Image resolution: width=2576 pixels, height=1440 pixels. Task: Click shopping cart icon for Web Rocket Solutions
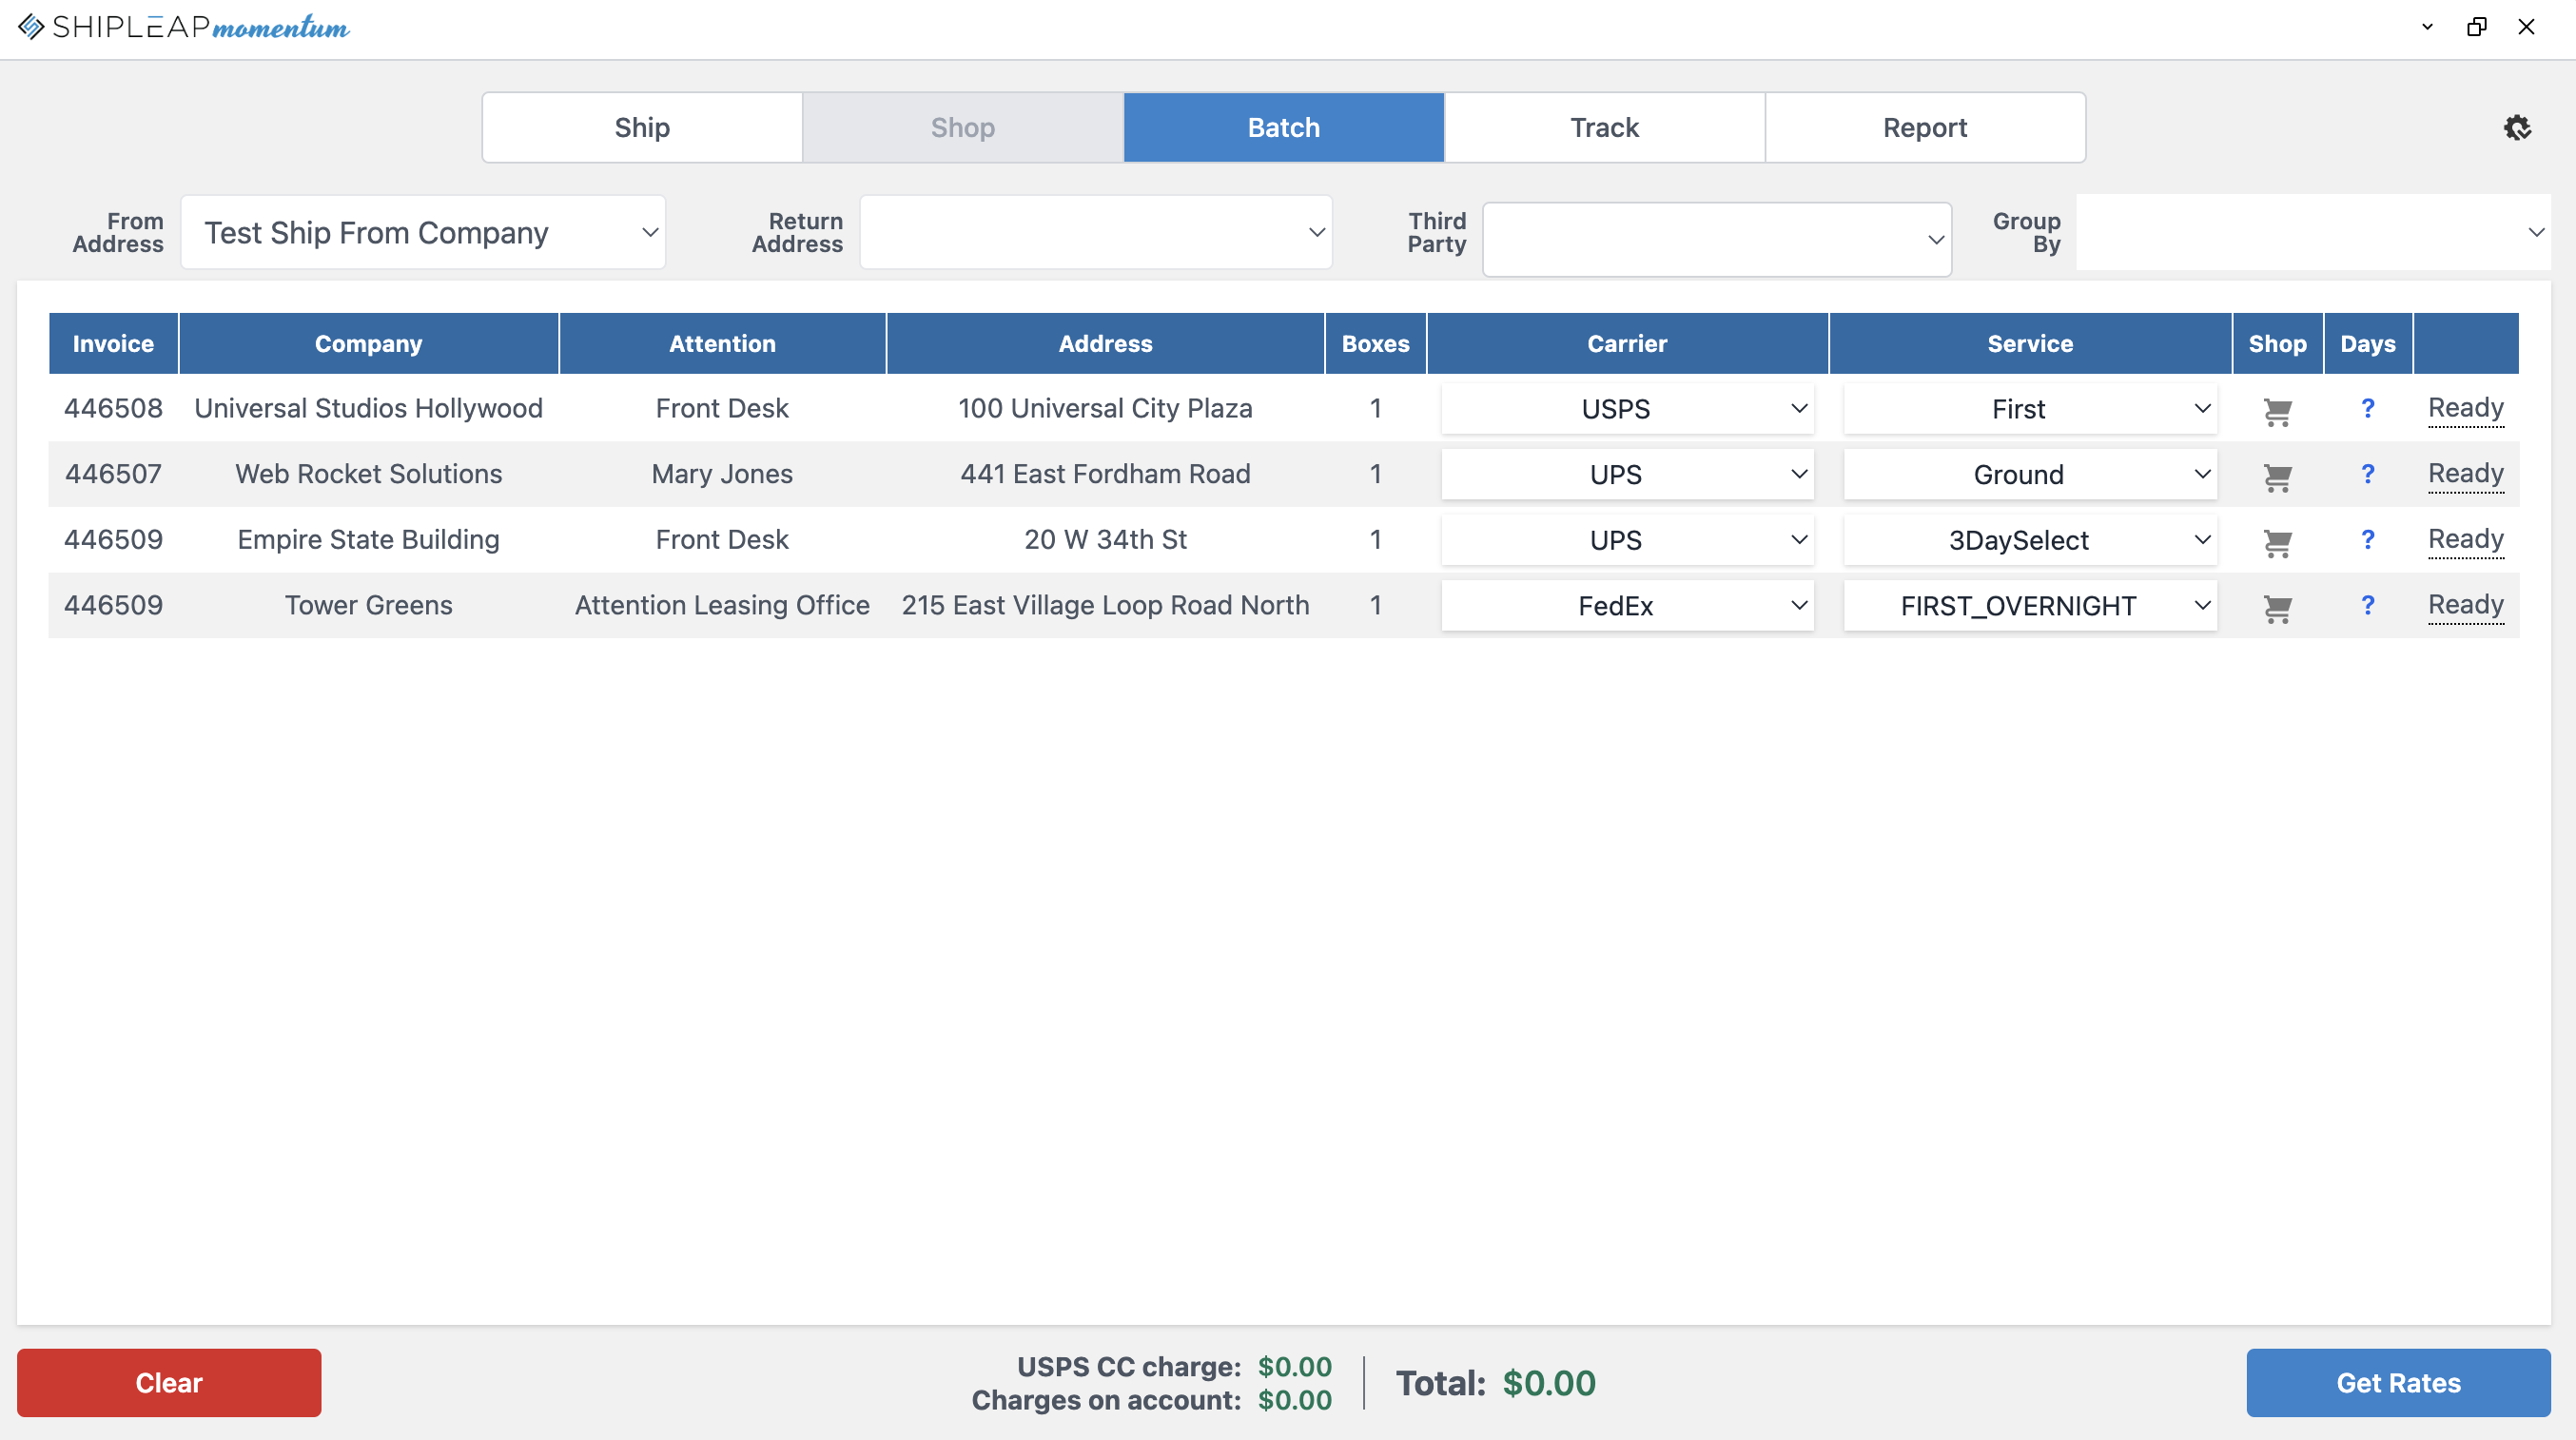(2277, 477)
